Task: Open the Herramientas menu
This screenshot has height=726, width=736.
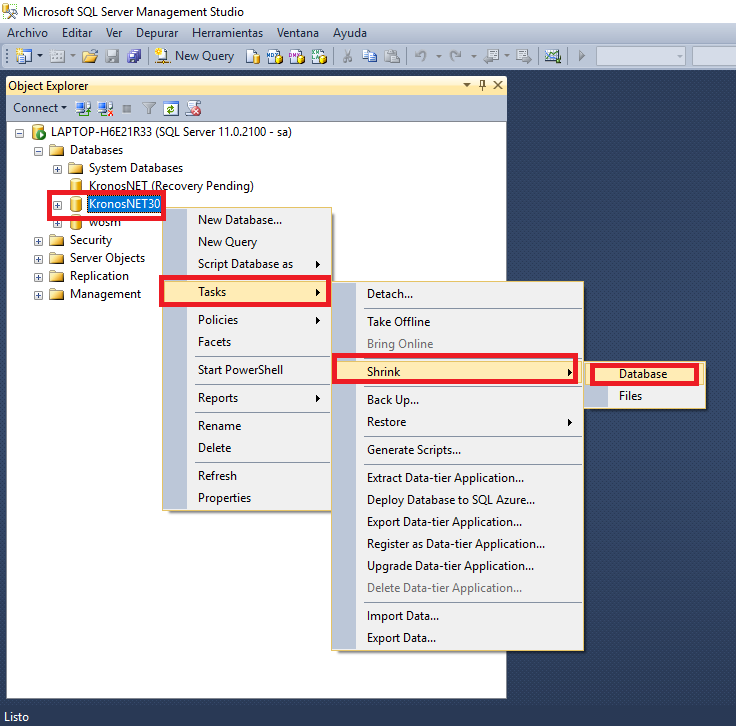Action: [x=227, y=33]
